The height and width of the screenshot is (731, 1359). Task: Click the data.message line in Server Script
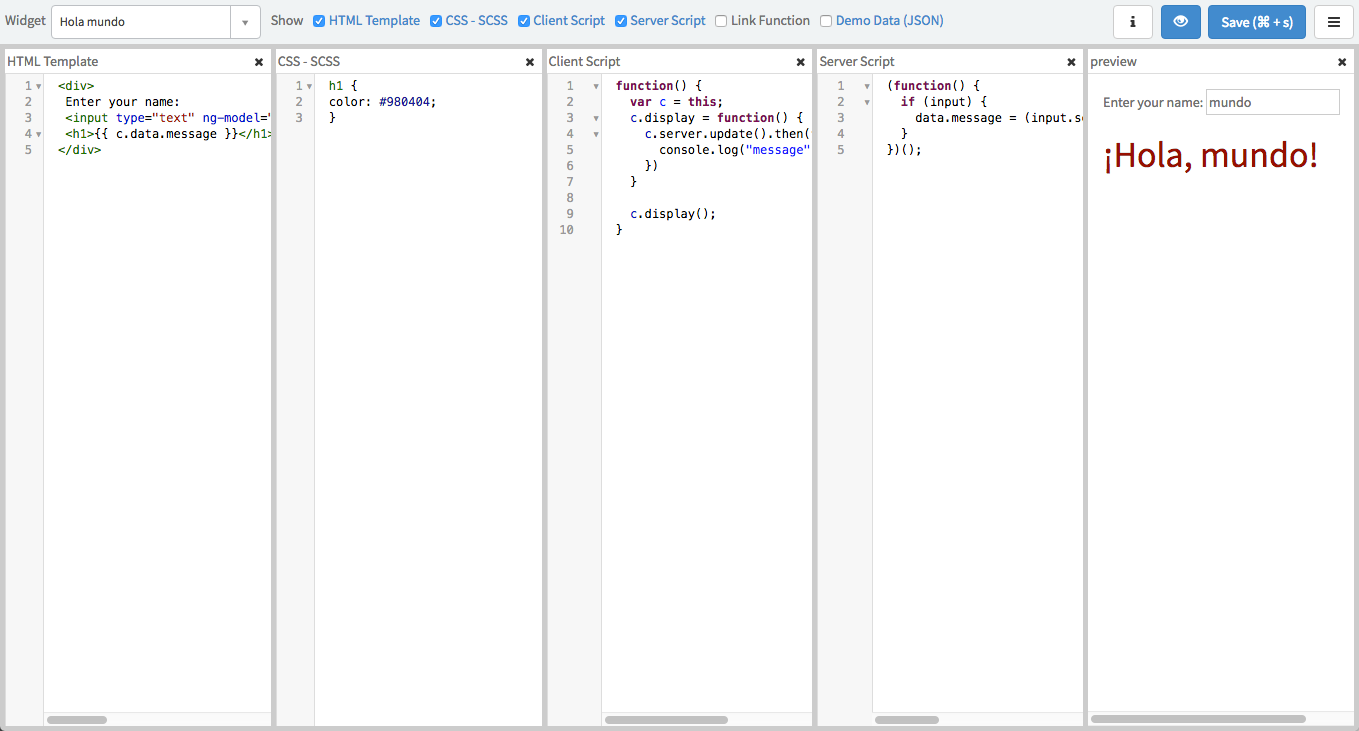pos(998,118)
